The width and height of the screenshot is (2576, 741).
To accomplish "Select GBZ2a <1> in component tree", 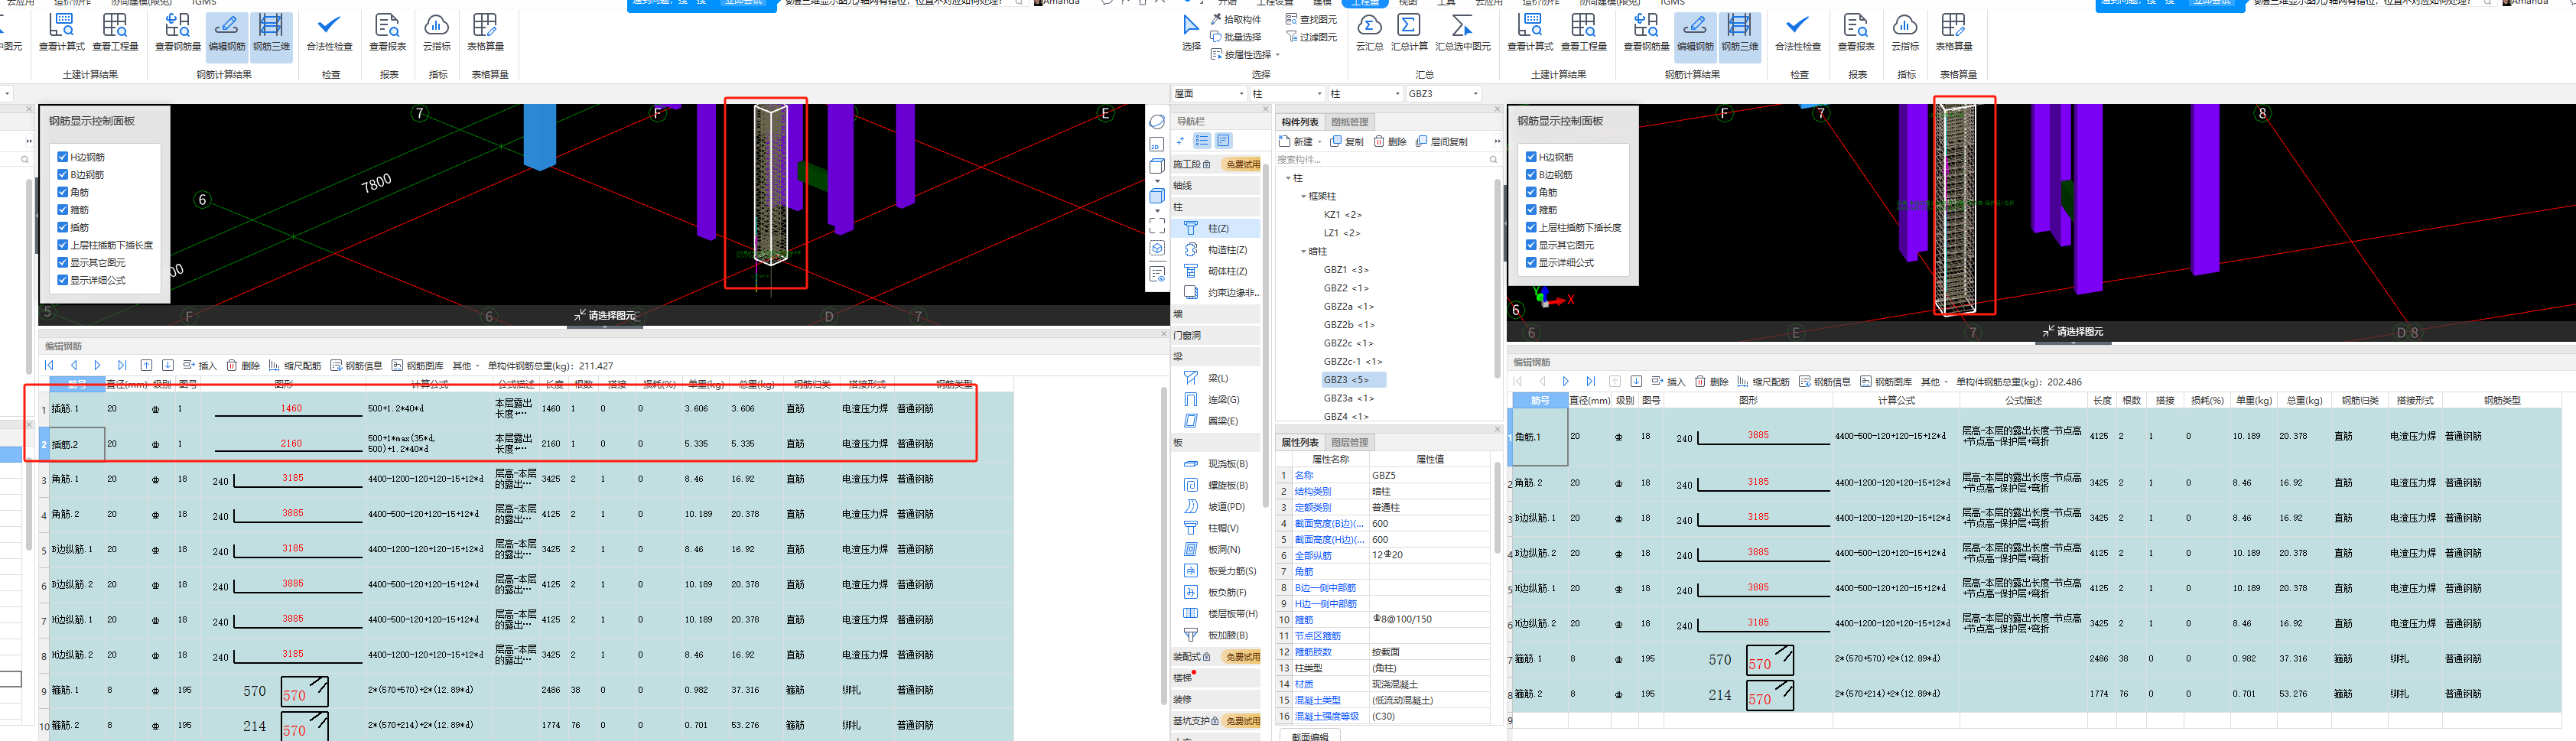I will point(1348,307).
